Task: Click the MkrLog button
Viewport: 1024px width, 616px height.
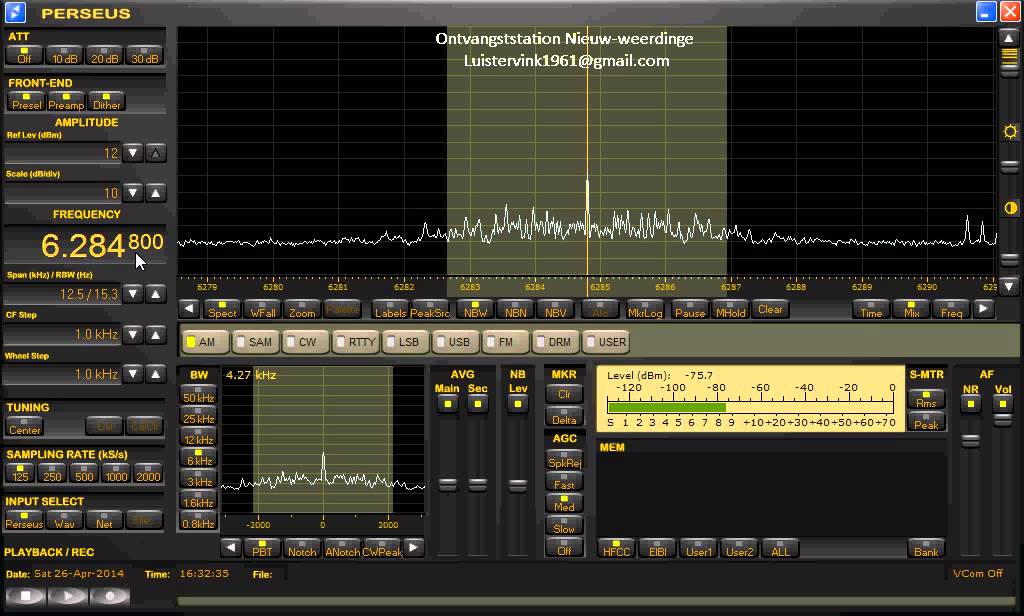Action: tap(645, 309)
